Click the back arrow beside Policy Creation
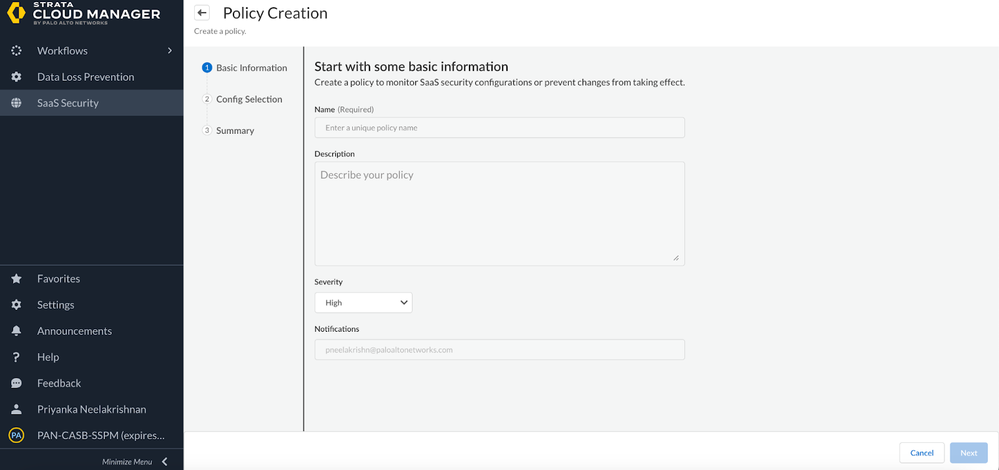999x470 pixels. click(202, 13)
